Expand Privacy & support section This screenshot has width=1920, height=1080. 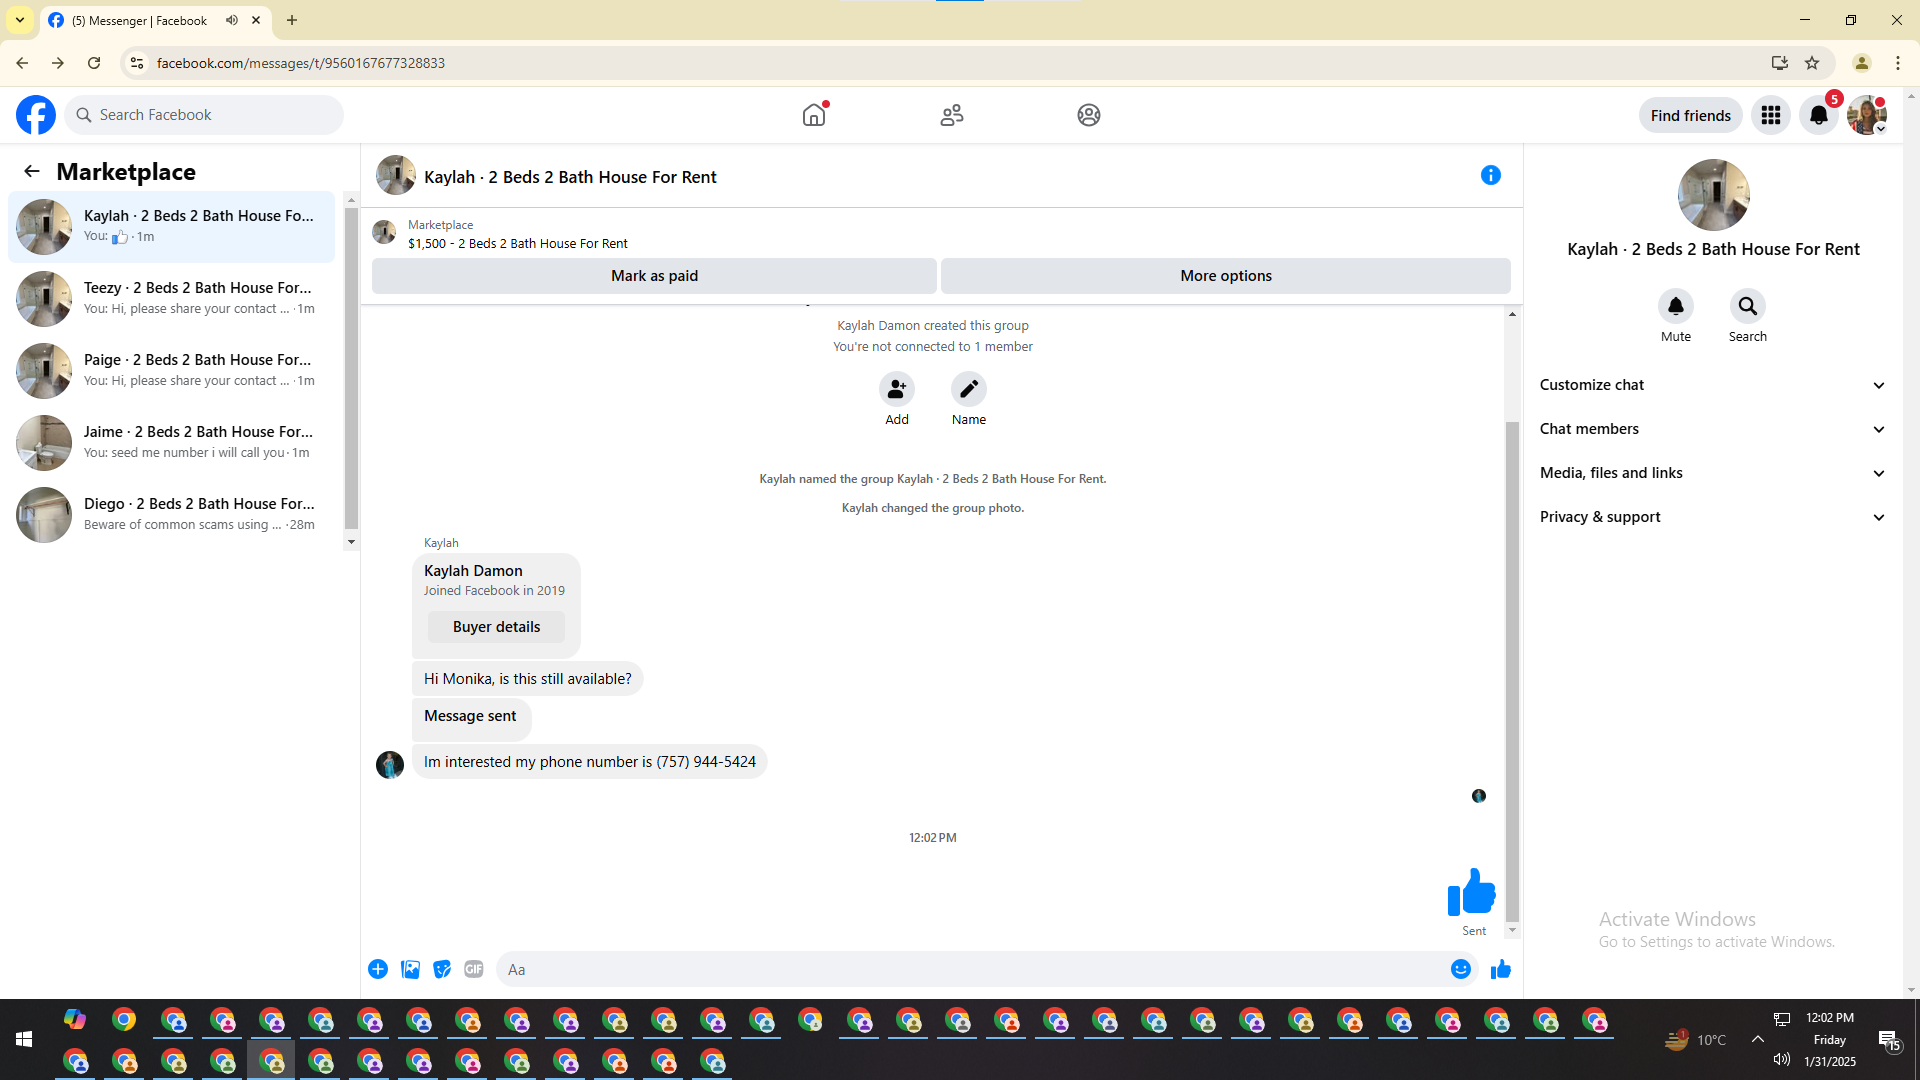[x=1713, y=517]
